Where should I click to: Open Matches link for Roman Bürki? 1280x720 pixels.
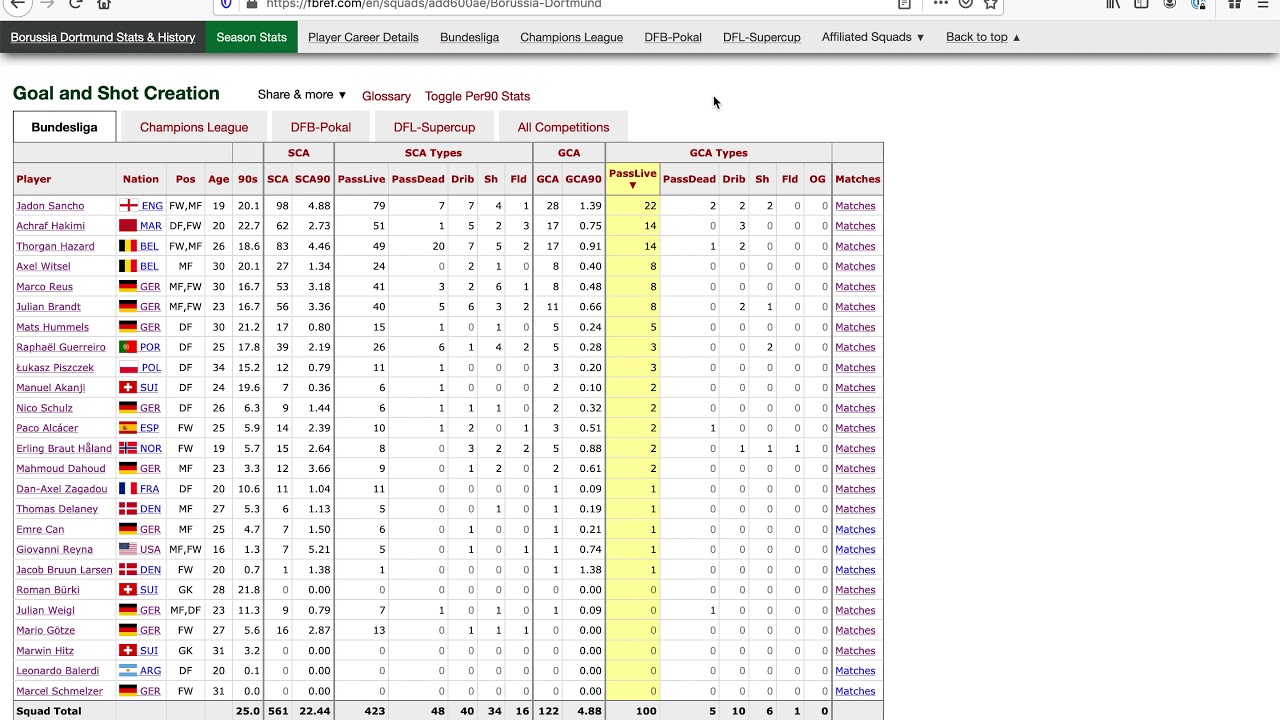point(855,590)
